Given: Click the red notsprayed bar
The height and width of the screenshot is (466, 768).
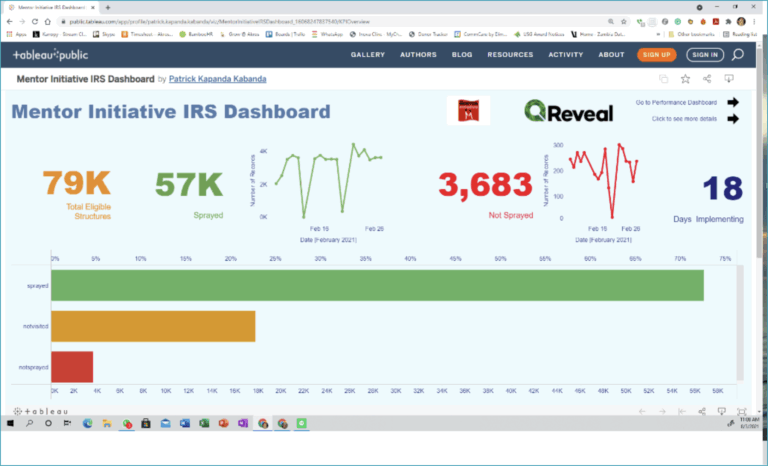Looking at the screenshot, I should click(x=72, y=366).
